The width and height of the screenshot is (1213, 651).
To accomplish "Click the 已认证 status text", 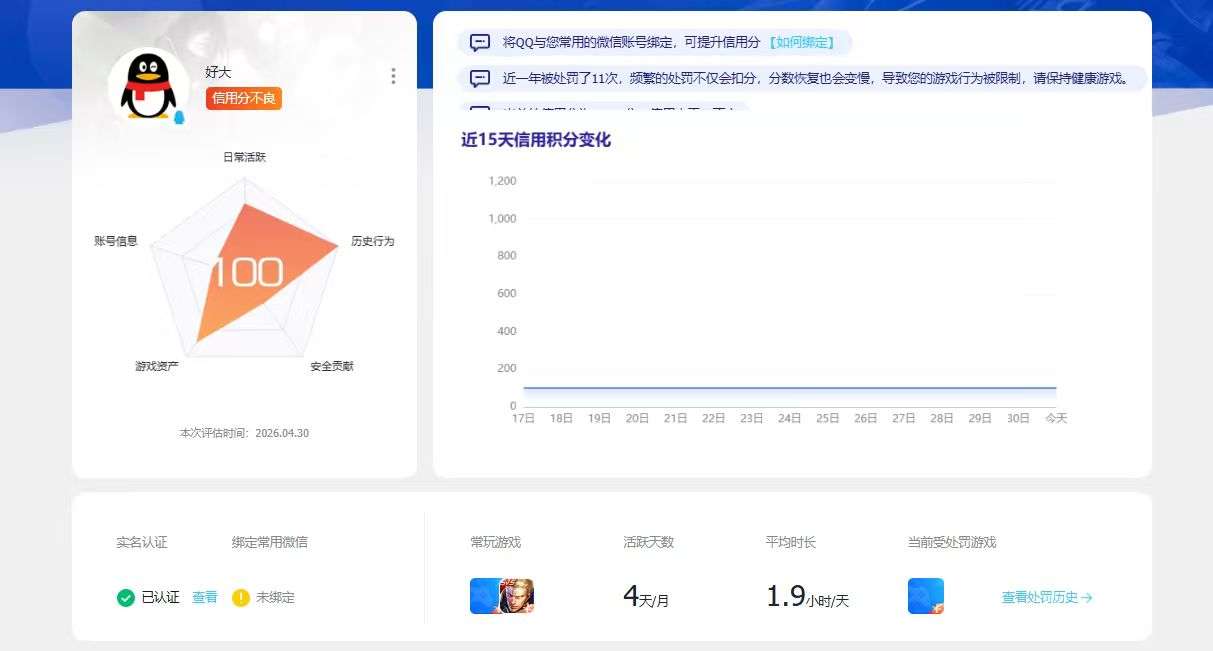I will (160, 597).
